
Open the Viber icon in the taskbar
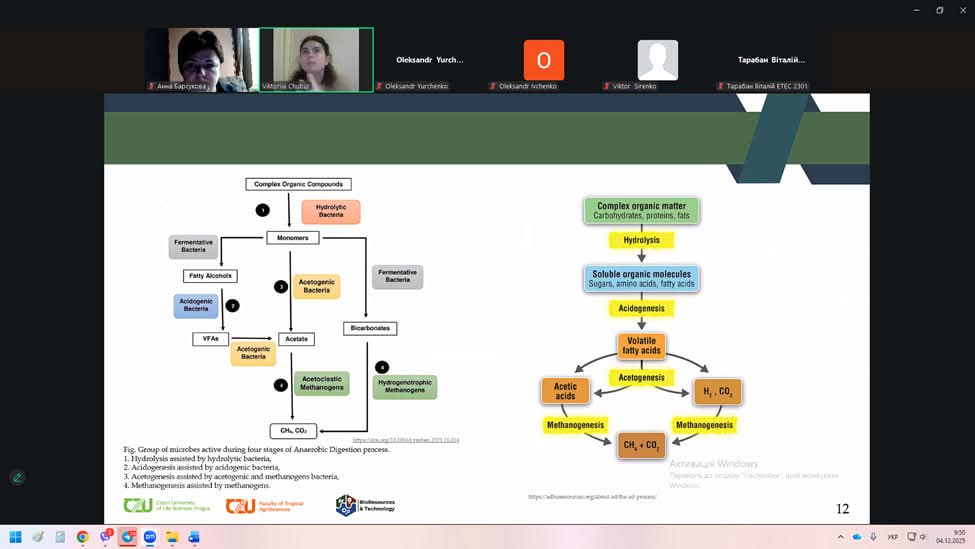pos(105,537)
